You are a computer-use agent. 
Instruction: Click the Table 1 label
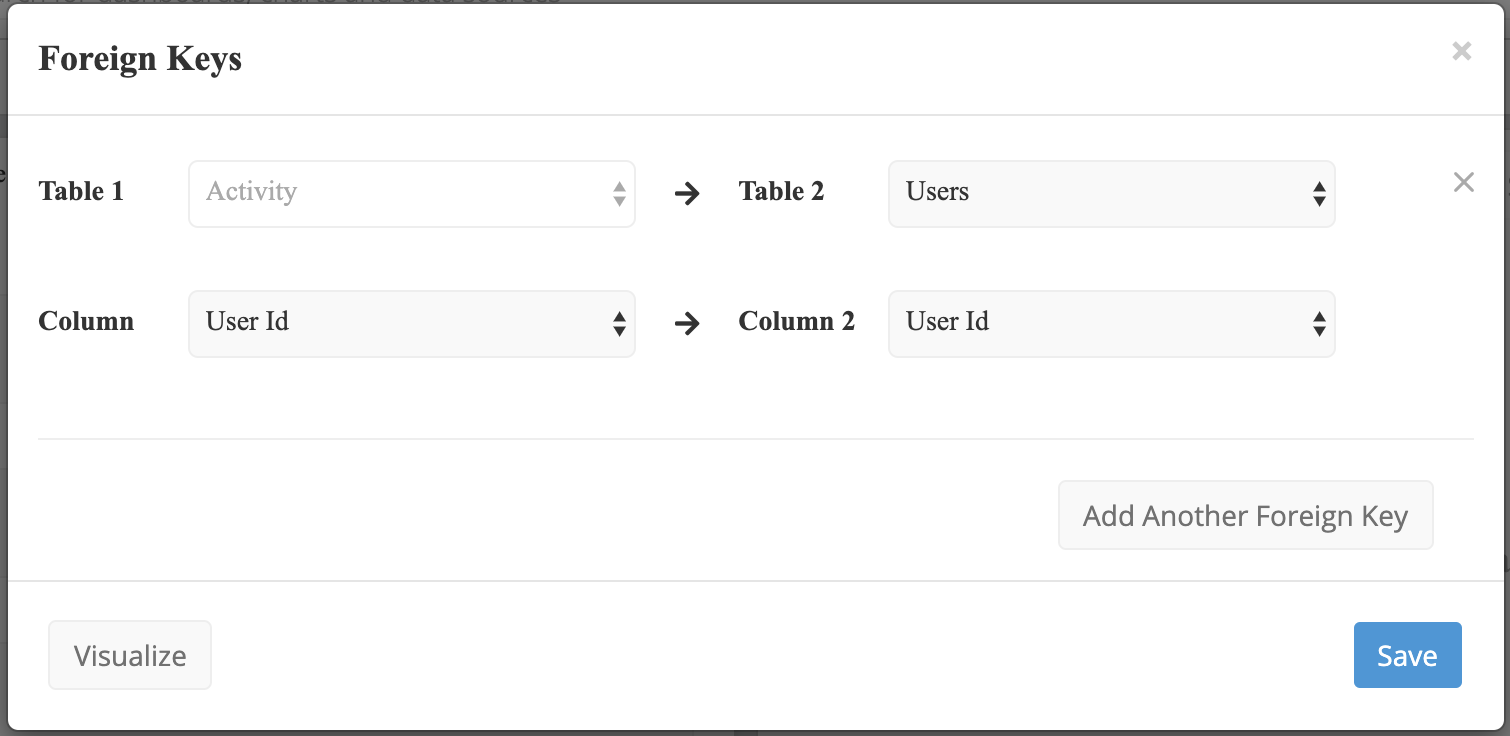pos(81,191)
